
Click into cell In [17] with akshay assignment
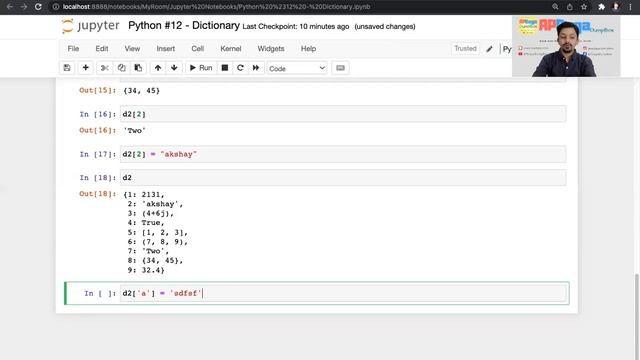[x=343, y=154]
